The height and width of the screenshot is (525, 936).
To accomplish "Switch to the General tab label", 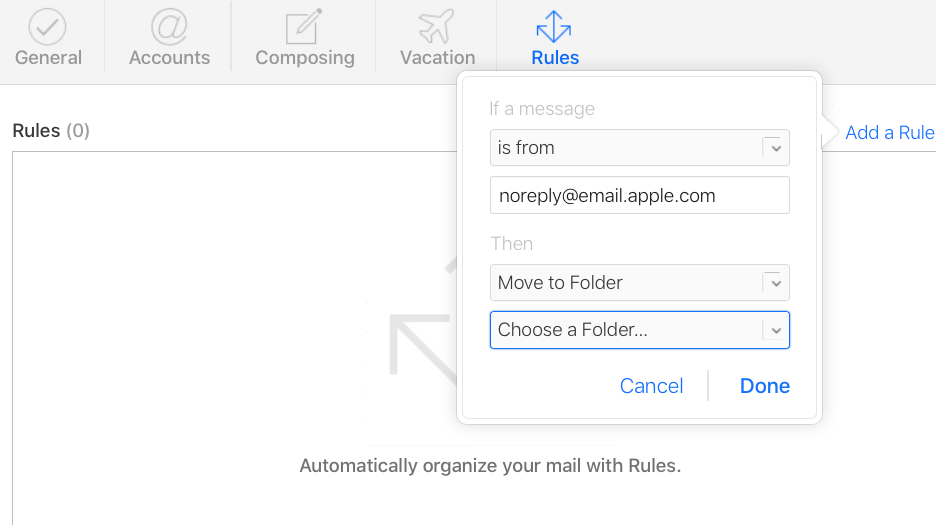I will (x=48, y=58).
